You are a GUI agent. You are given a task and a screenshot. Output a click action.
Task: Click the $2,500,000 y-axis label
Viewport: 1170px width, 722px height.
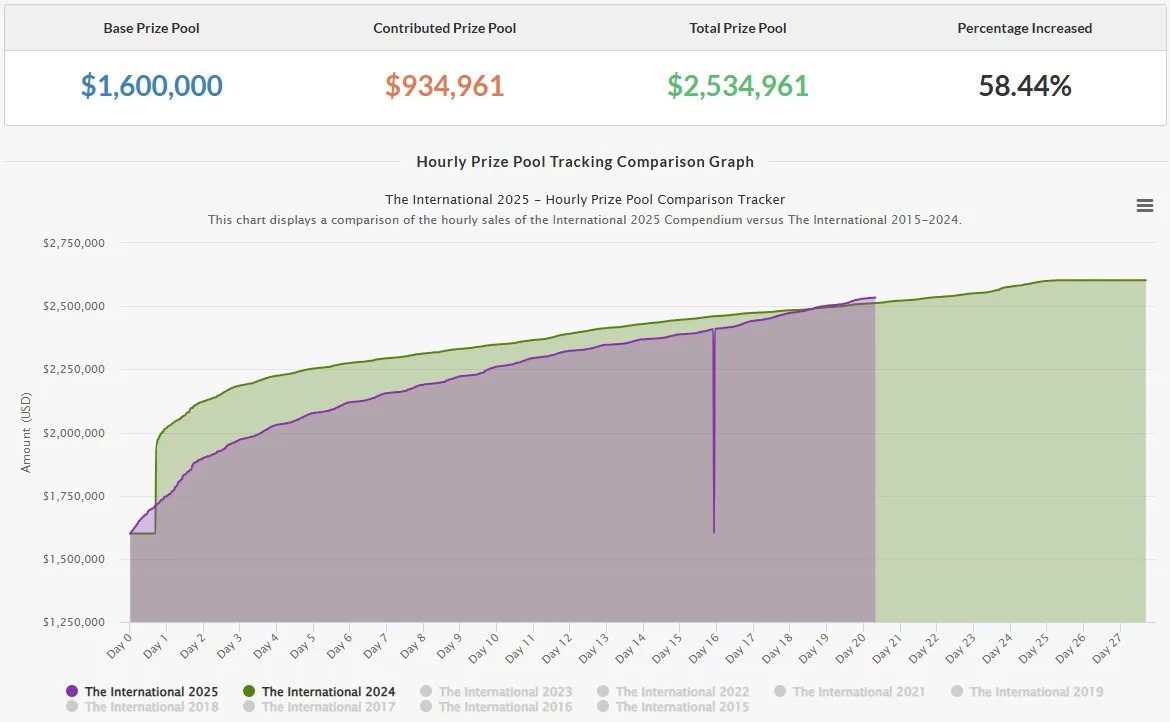point(74,307)
